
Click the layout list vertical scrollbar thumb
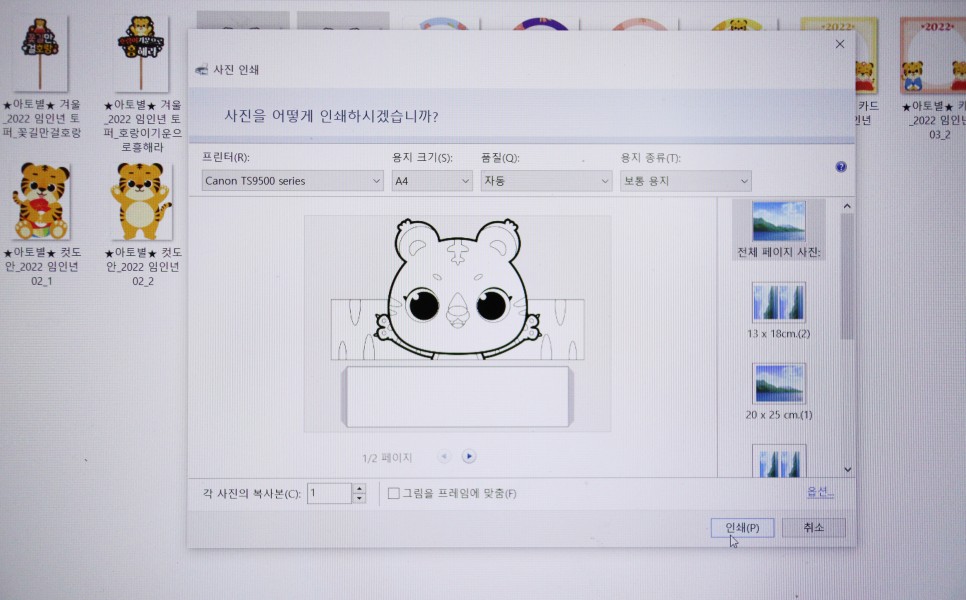pos(847,276)
